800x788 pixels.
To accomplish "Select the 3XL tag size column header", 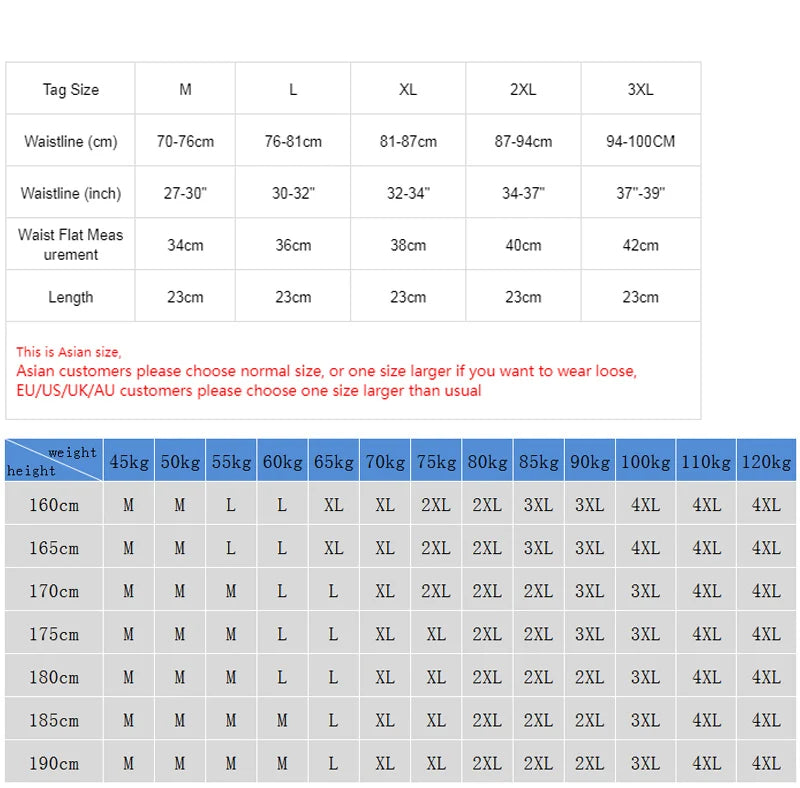I will (x=640, y=89).
